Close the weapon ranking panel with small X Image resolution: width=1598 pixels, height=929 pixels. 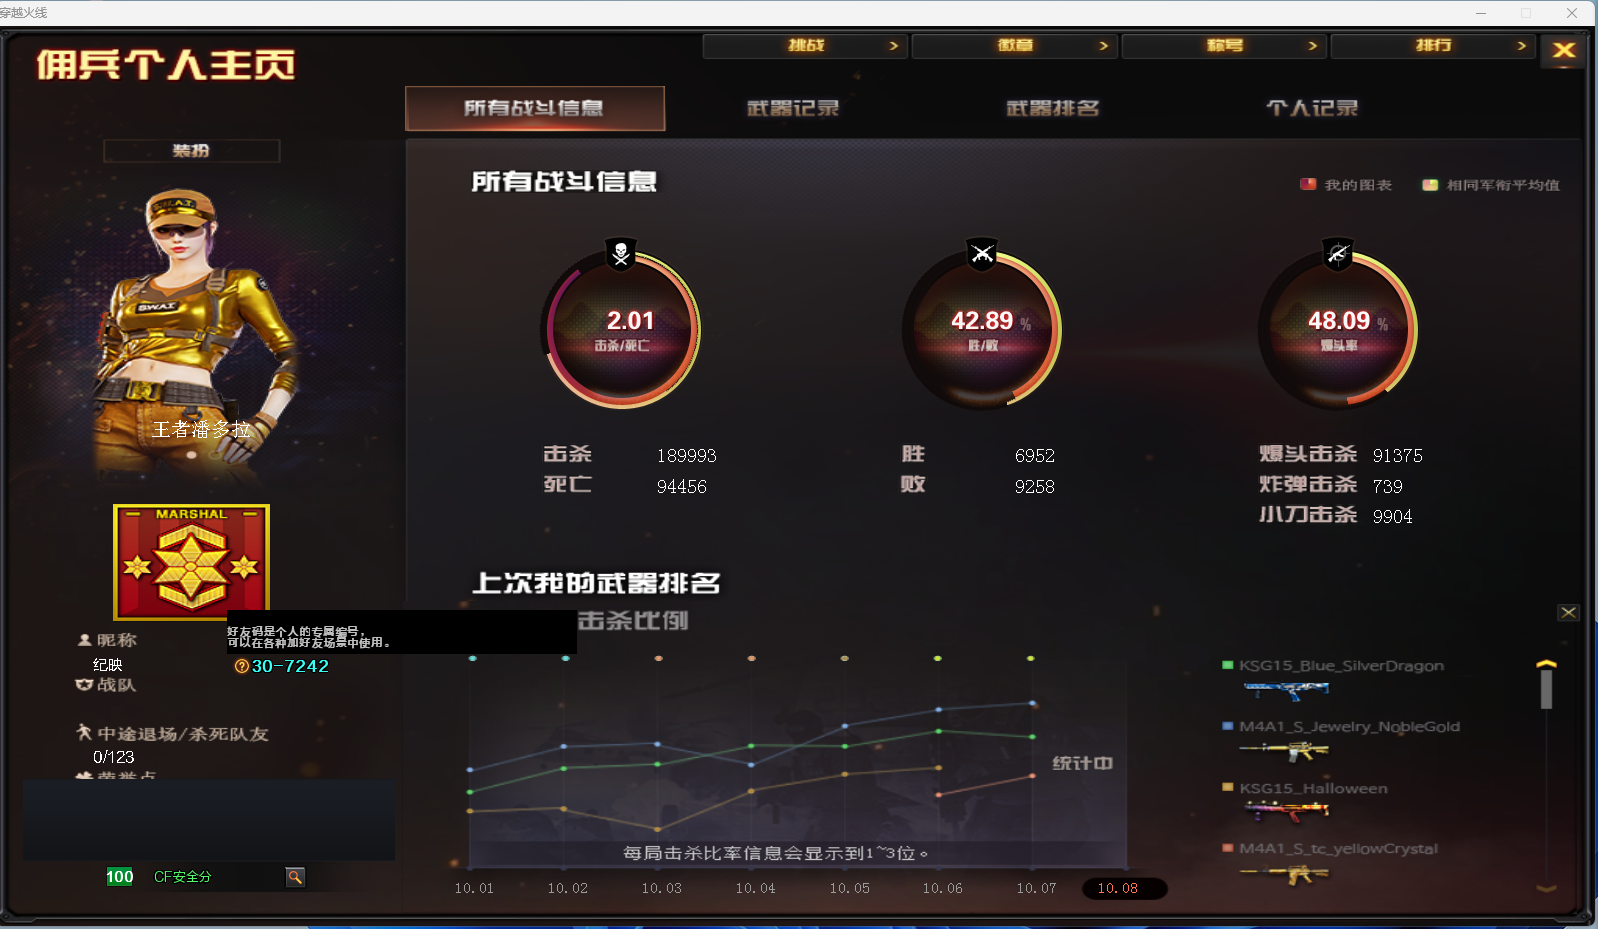(x=1568, y=612)
